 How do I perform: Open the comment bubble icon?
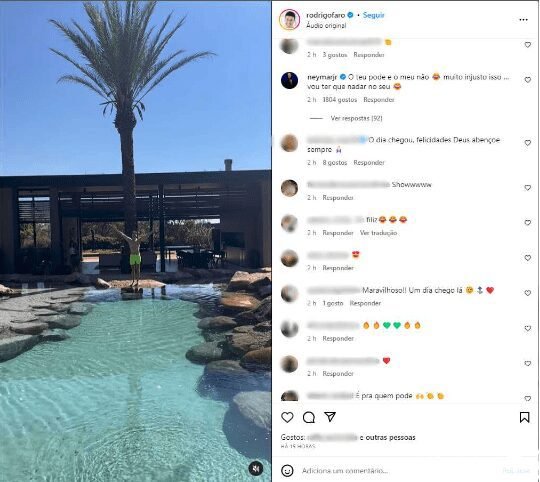click(309, 417)
